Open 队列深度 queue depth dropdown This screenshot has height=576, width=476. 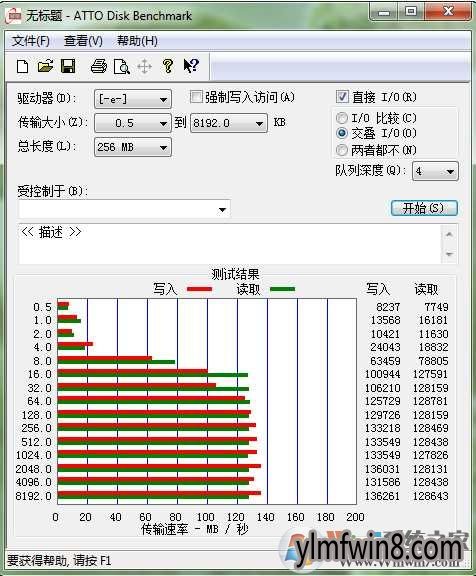(x=435, y=171)
